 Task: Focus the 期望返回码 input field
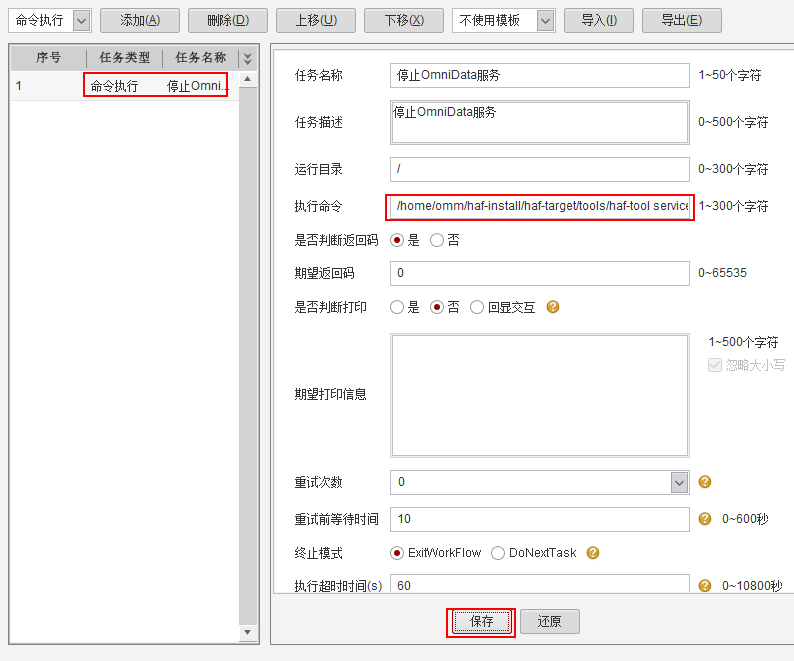540,273
